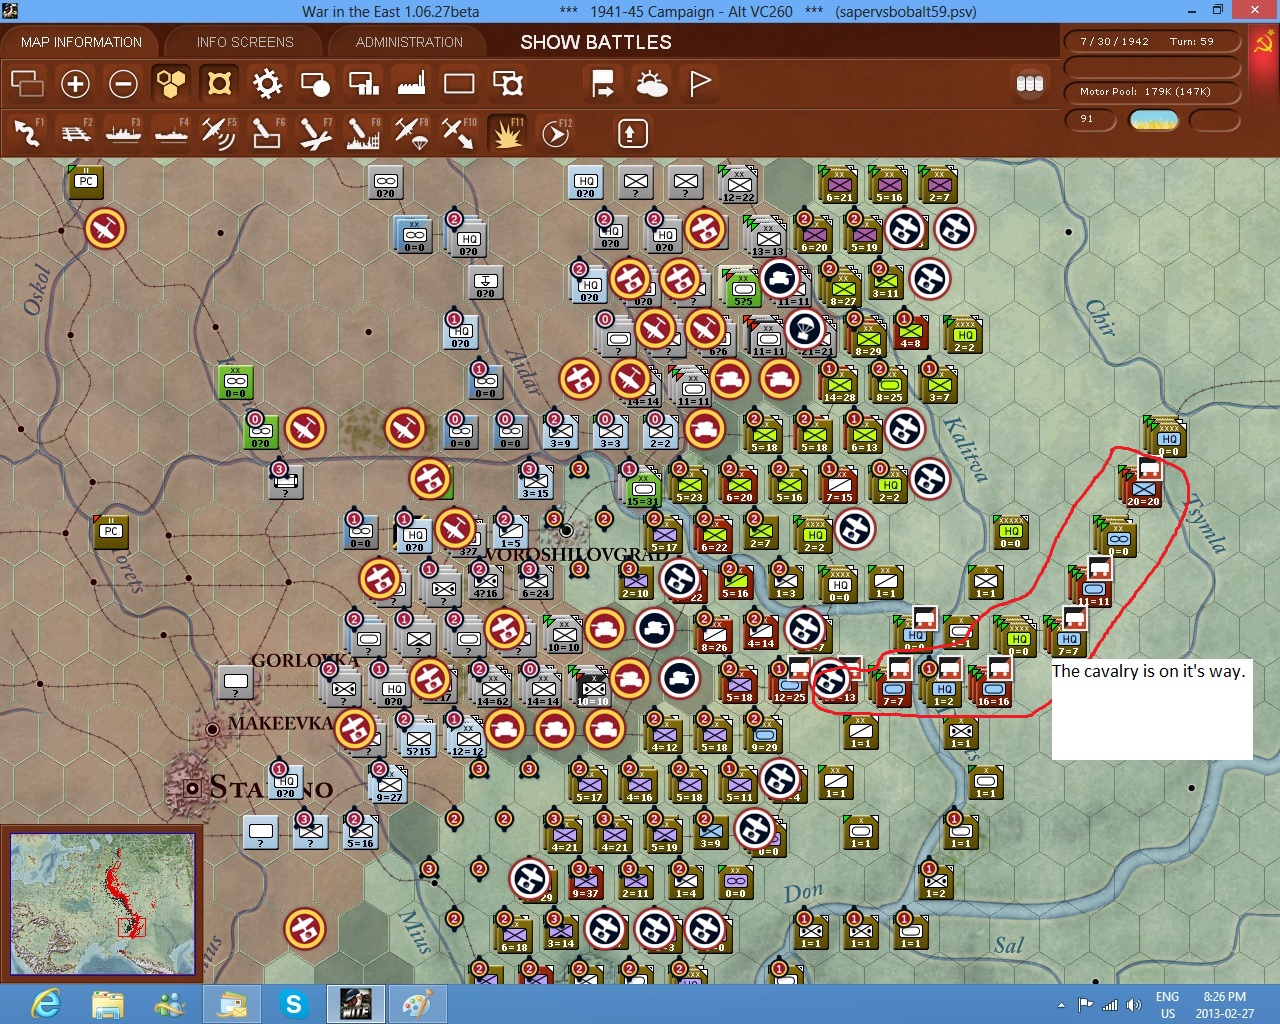Click the flag with arrow icon
1280x1024 pixels.
pos(603,84)
